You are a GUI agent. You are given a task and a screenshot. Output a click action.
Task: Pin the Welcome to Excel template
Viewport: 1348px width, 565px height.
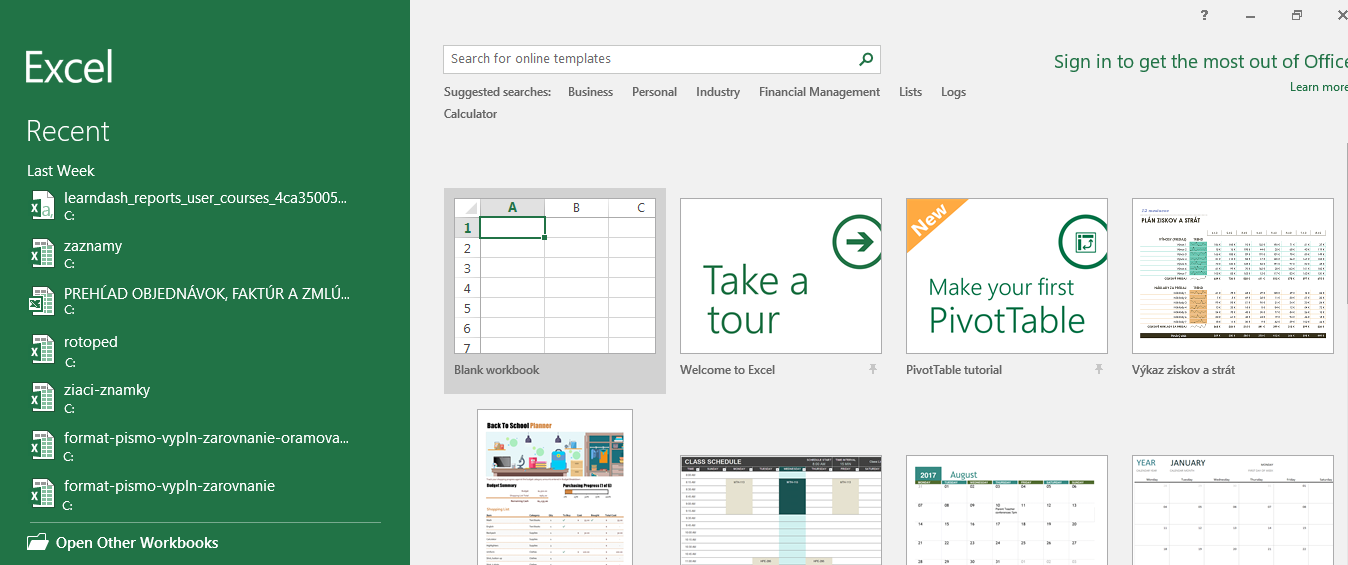pos(873,370)
